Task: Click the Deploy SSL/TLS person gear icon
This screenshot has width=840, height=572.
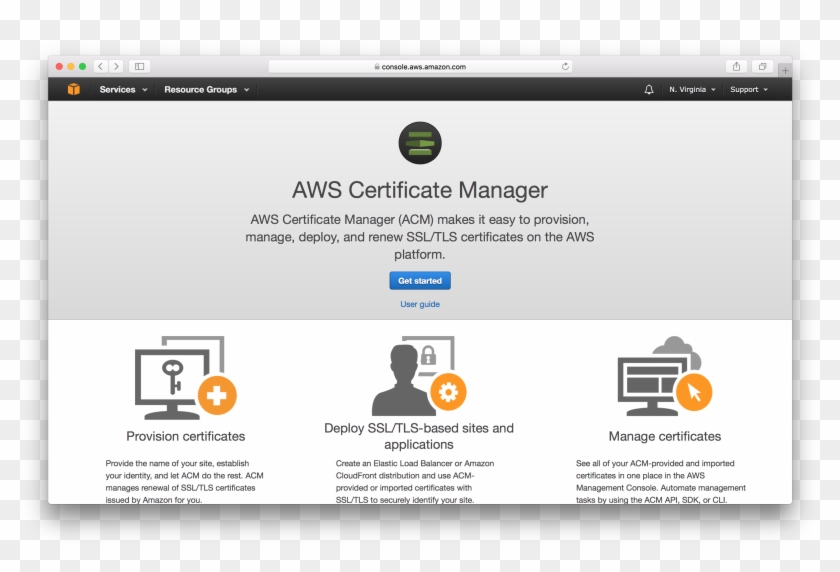Action: tap(419, 375)
